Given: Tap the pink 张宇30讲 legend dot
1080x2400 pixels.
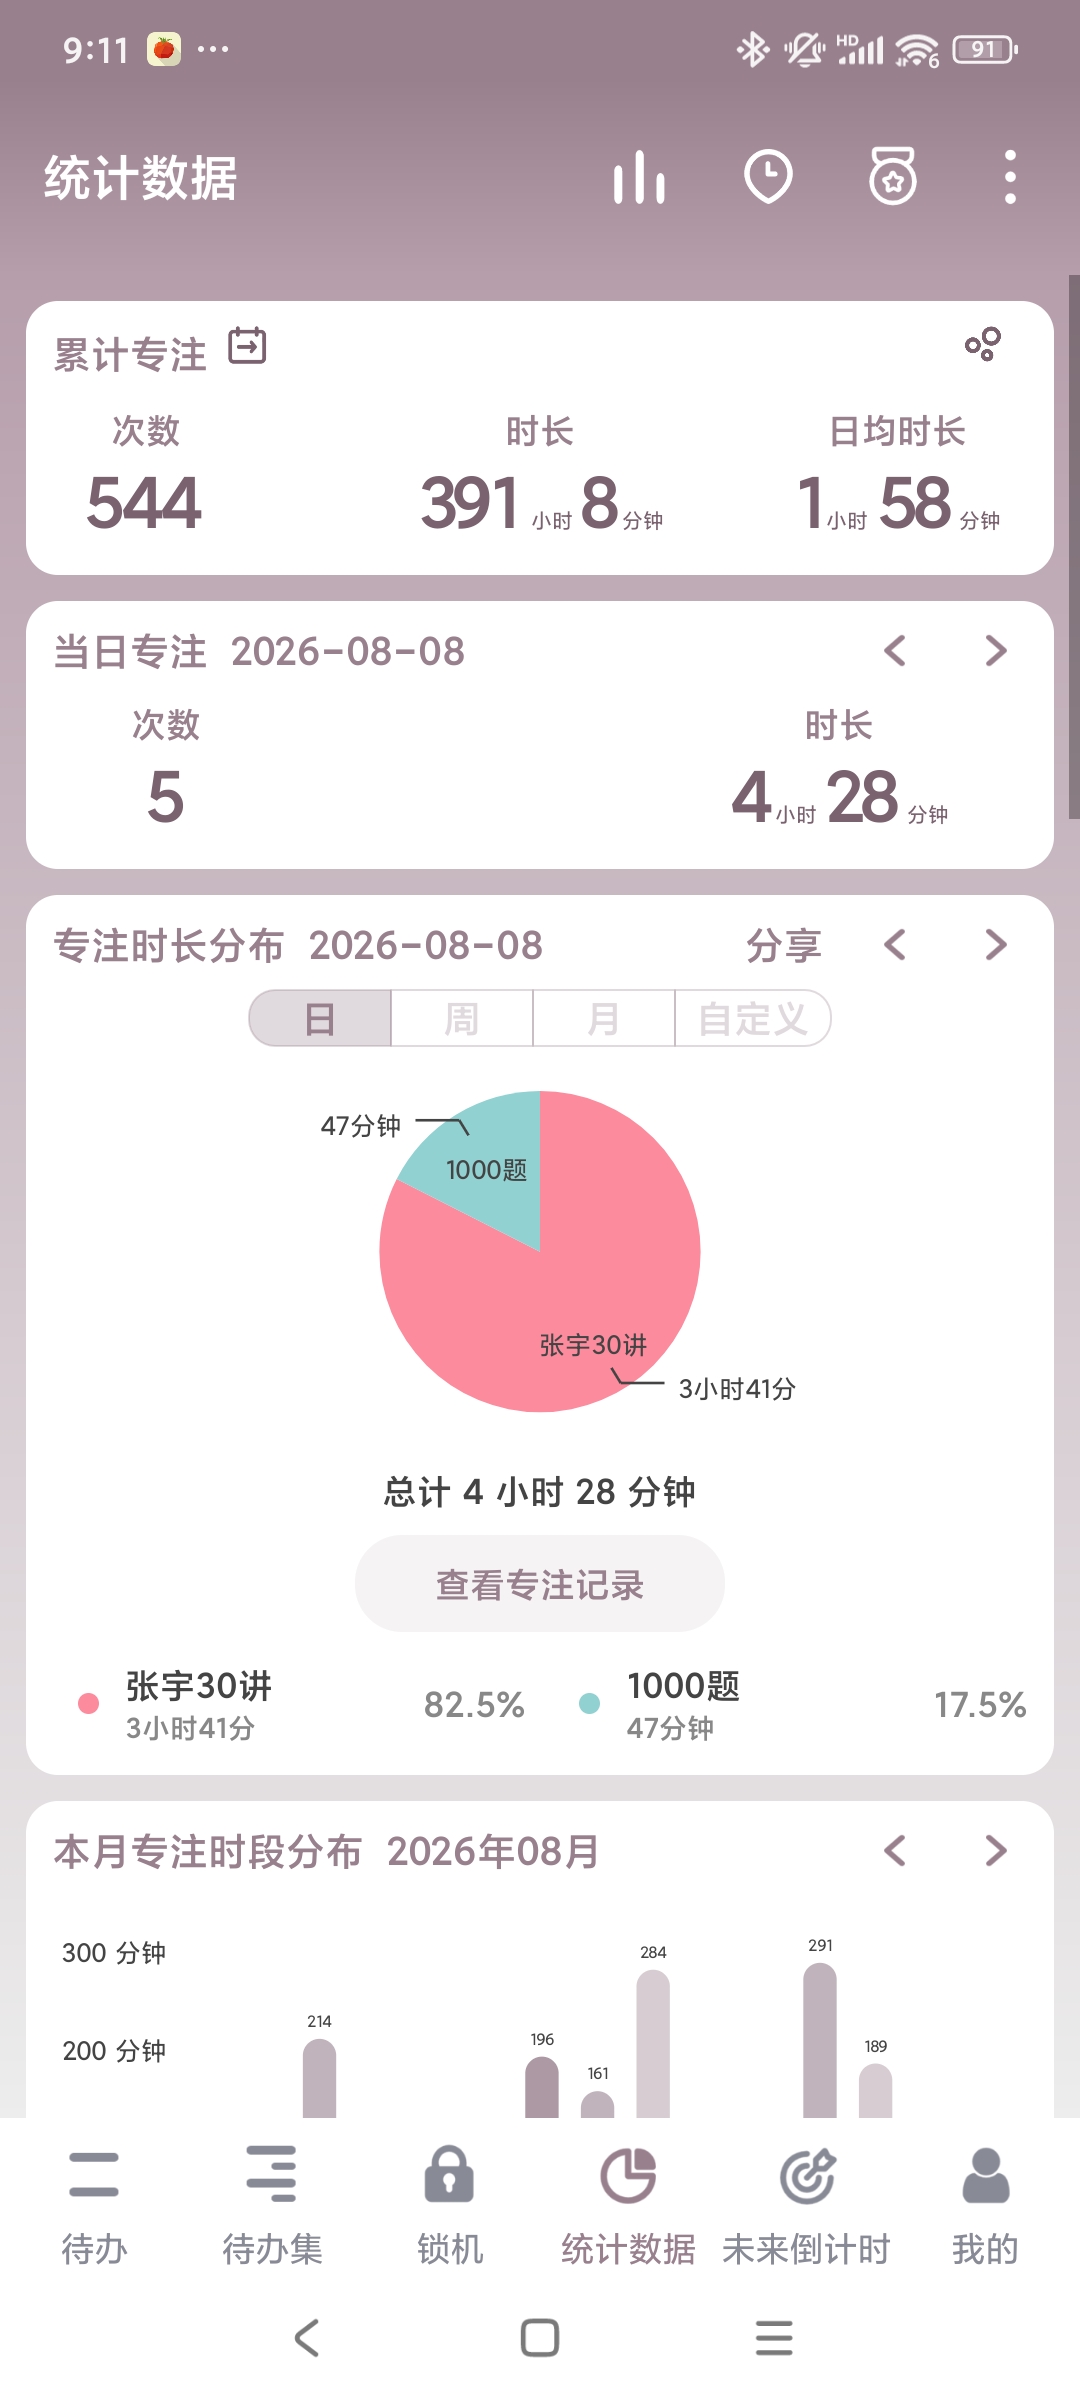Looking at the screenshot, I should tap(88, 1704).
